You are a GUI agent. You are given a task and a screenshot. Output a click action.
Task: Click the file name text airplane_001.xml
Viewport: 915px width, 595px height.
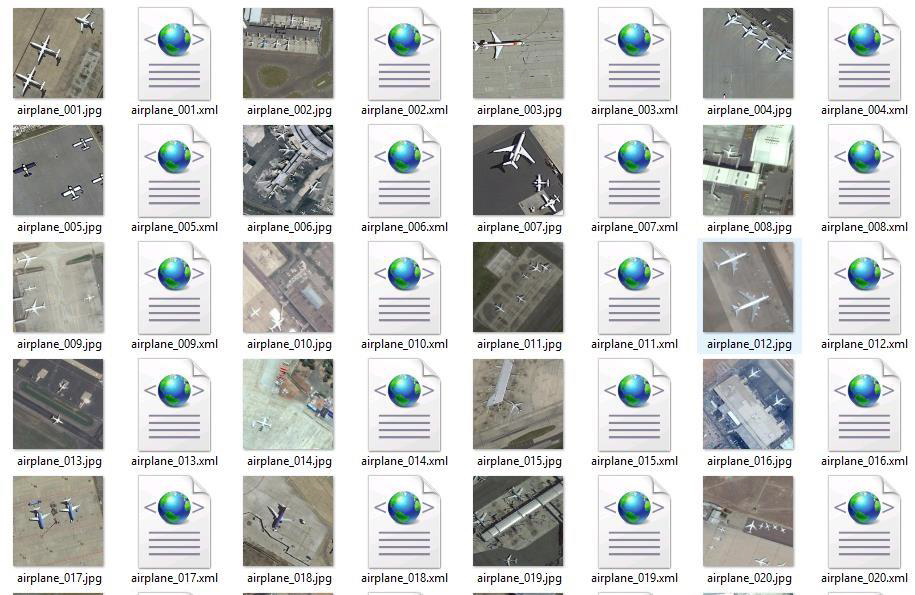point(174,110)
